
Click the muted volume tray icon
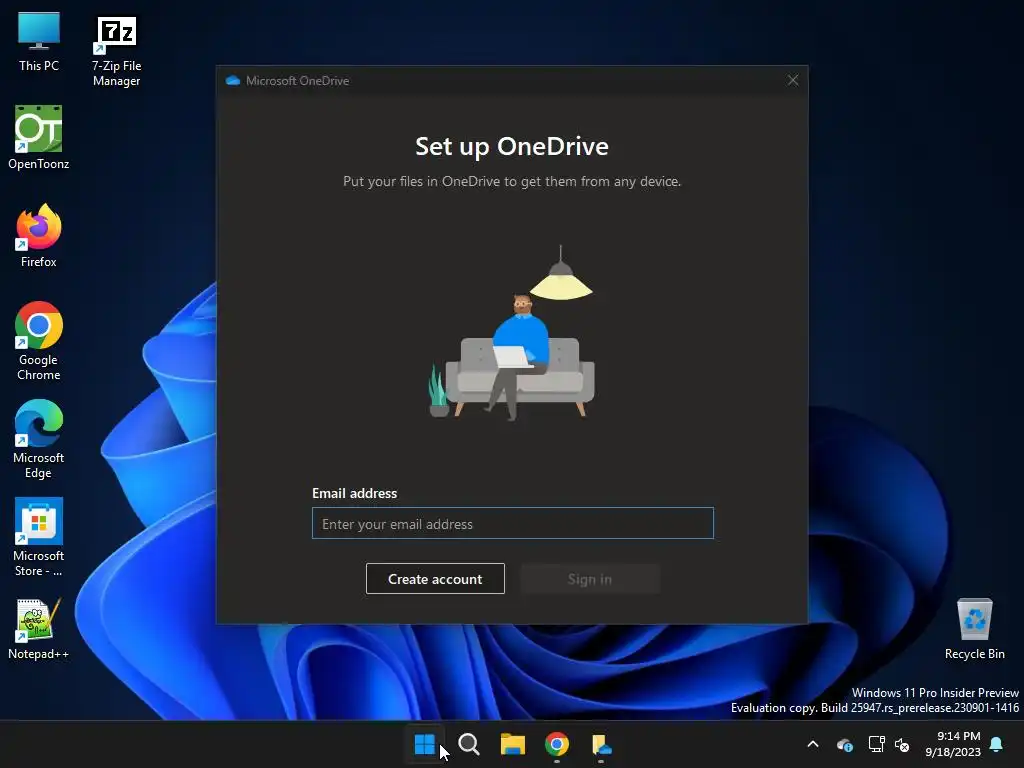(902, 744)
